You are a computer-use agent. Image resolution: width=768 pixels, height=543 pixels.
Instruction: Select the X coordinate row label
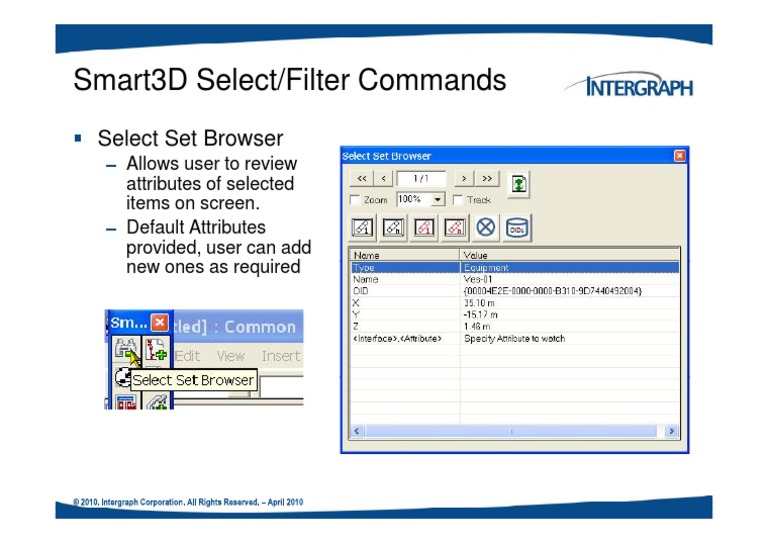pos(356,303)
